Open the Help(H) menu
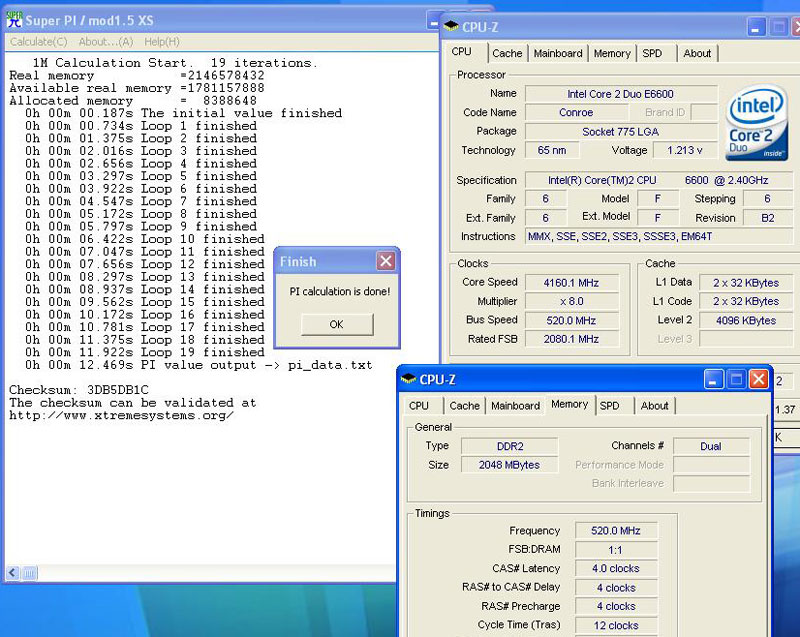 point(162,42)
